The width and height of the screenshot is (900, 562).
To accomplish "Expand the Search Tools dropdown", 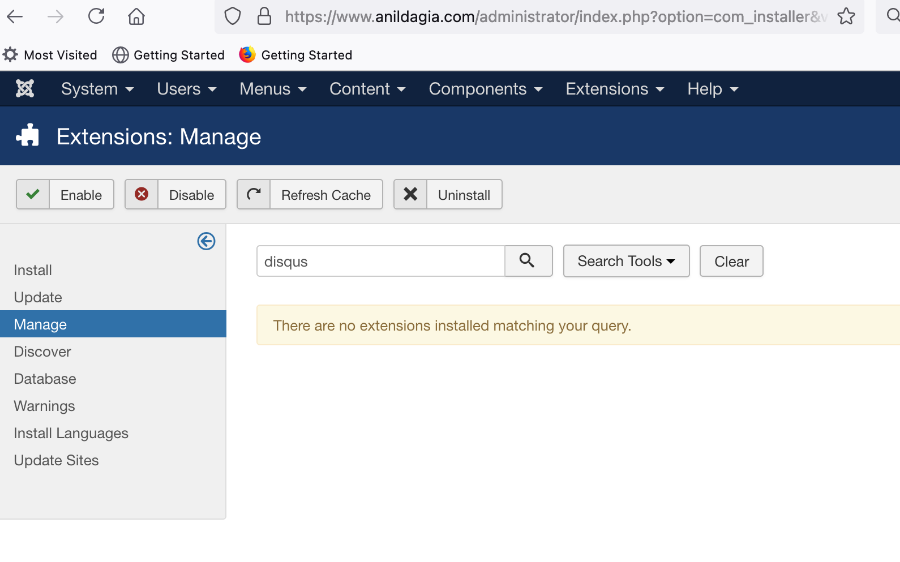I will pyautogui.click(x=626, y=261).
